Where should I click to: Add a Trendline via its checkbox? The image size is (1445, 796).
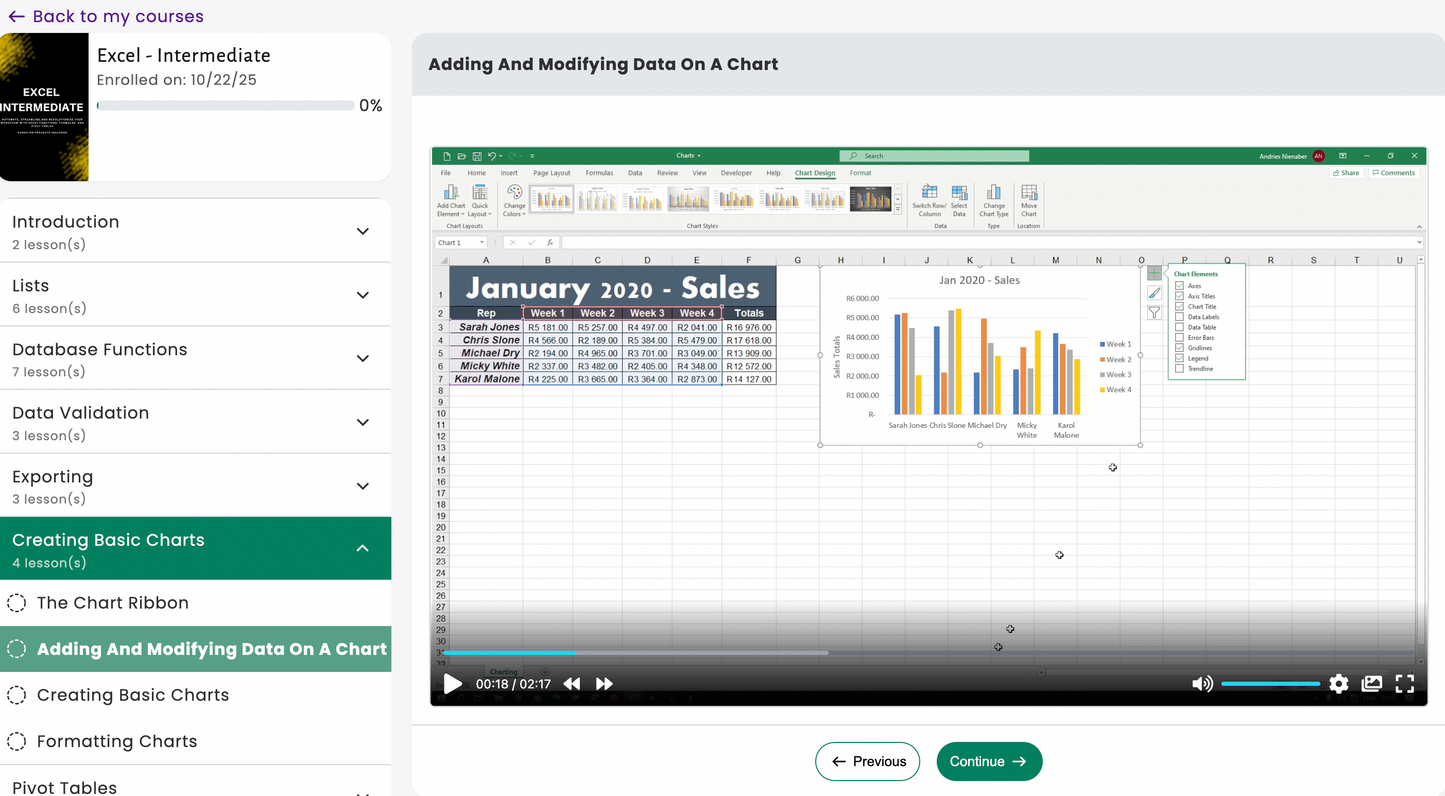tap(1179, 369)
